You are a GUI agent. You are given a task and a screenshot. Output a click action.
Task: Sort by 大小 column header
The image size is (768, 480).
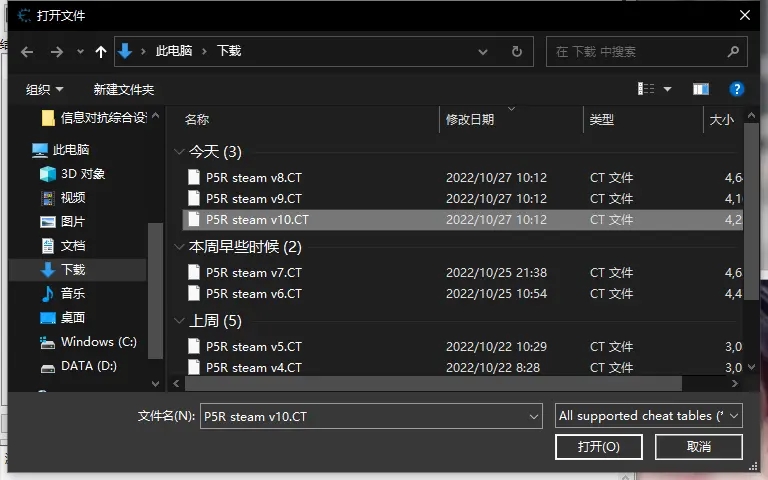[722, 120]
